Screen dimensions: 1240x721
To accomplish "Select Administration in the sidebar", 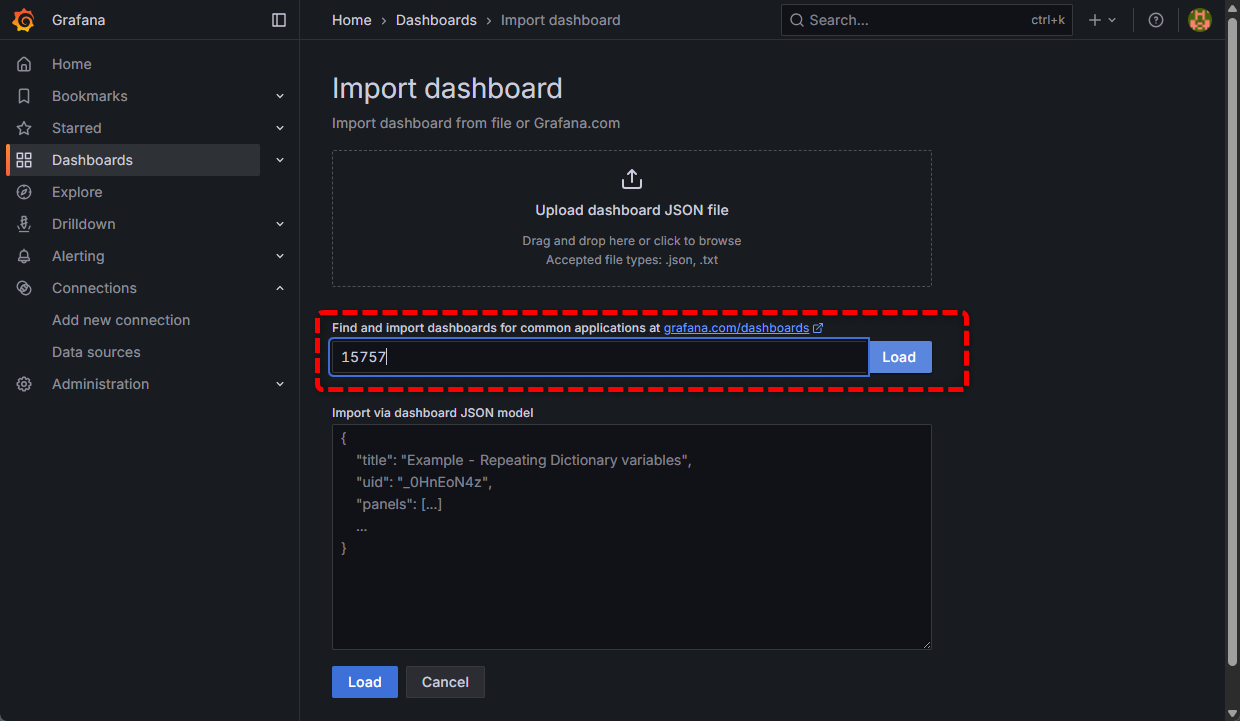I will [x=100, y=384].
